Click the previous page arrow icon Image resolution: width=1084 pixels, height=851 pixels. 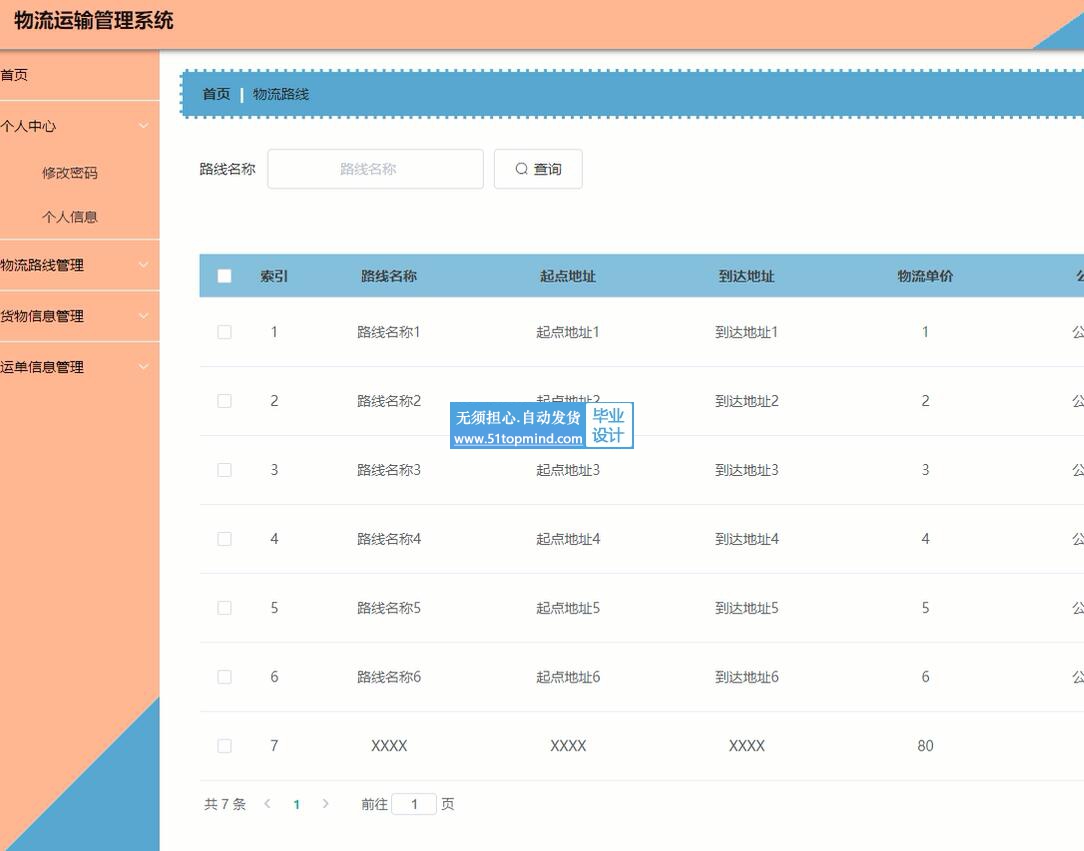point(267,804)
